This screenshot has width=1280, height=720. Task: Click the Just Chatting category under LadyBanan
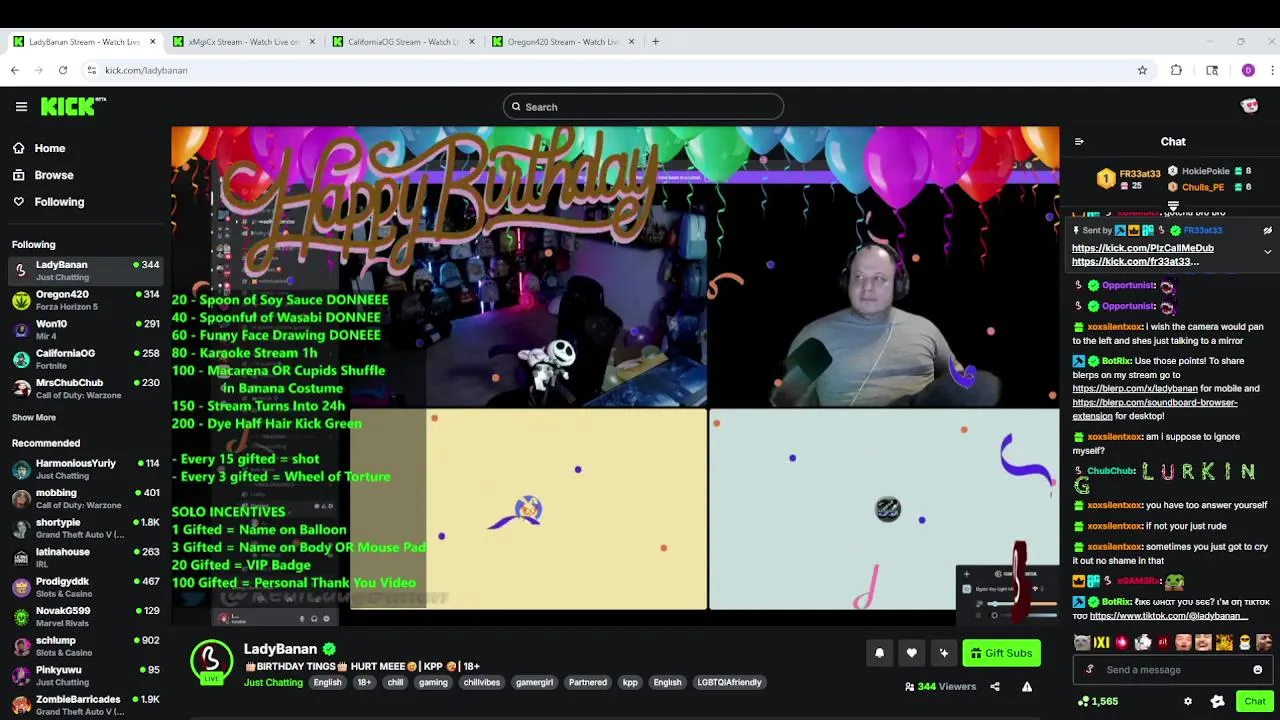(273, 682)
